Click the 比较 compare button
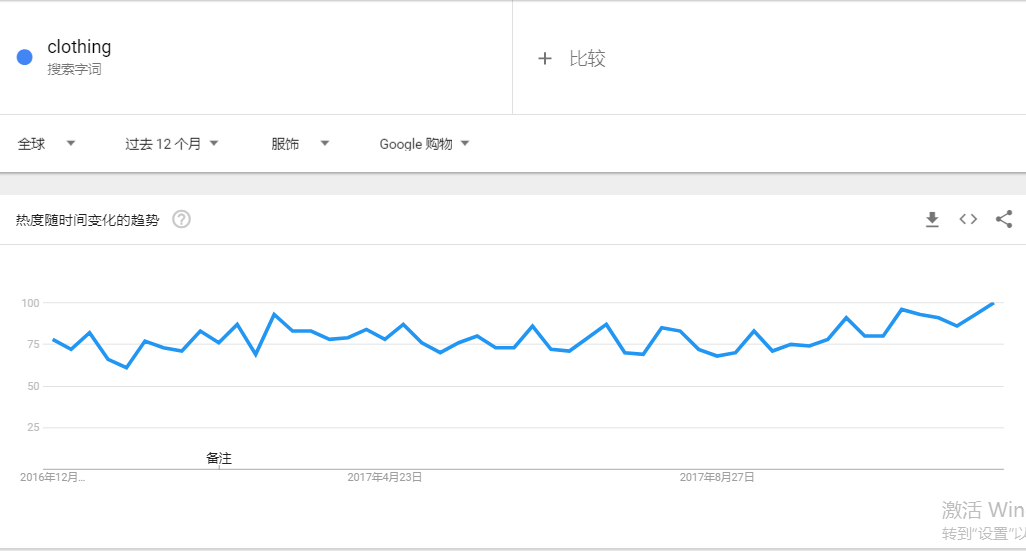This screenshot has height=551, width=1026. tap(587, 59)
